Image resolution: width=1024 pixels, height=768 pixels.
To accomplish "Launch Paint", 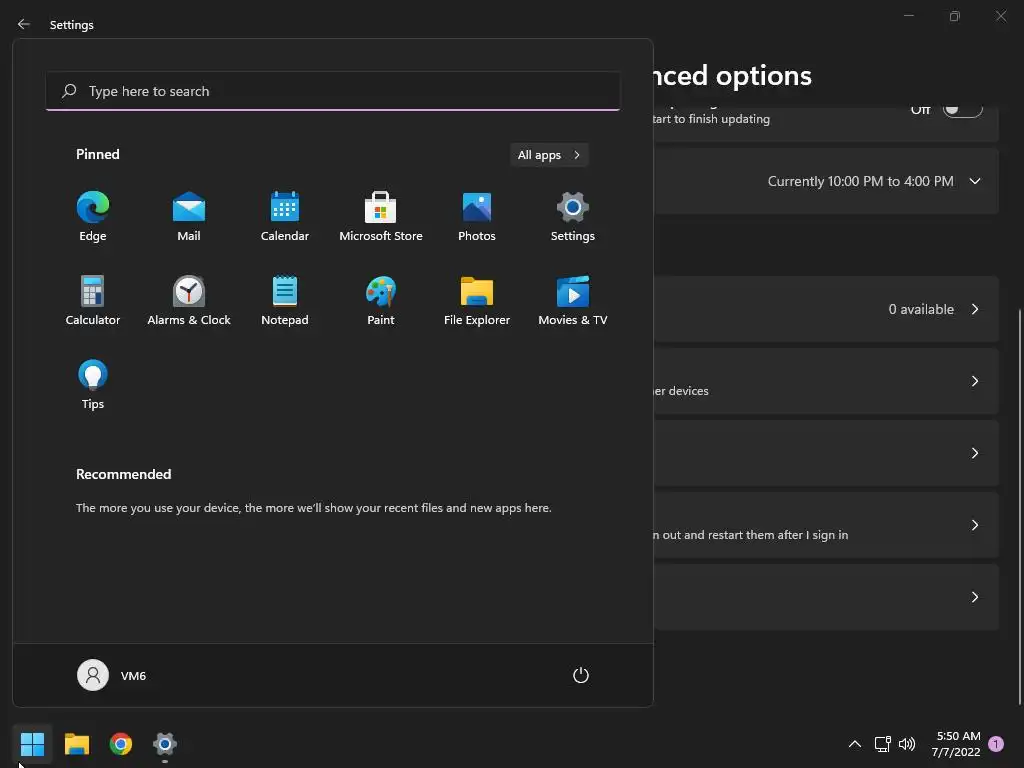I will coord(381,301).
